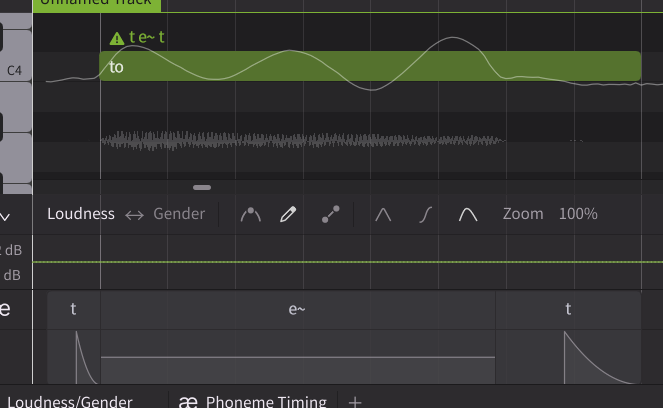Choose the S-curve interpolation icon
Image resolution: width=663 pixels, height=408 pixels.
pos(425,214)
